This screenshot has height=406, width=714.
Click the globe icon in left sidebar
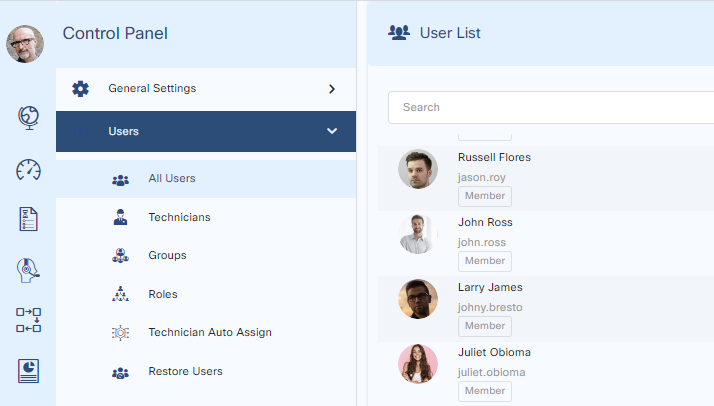28,117
